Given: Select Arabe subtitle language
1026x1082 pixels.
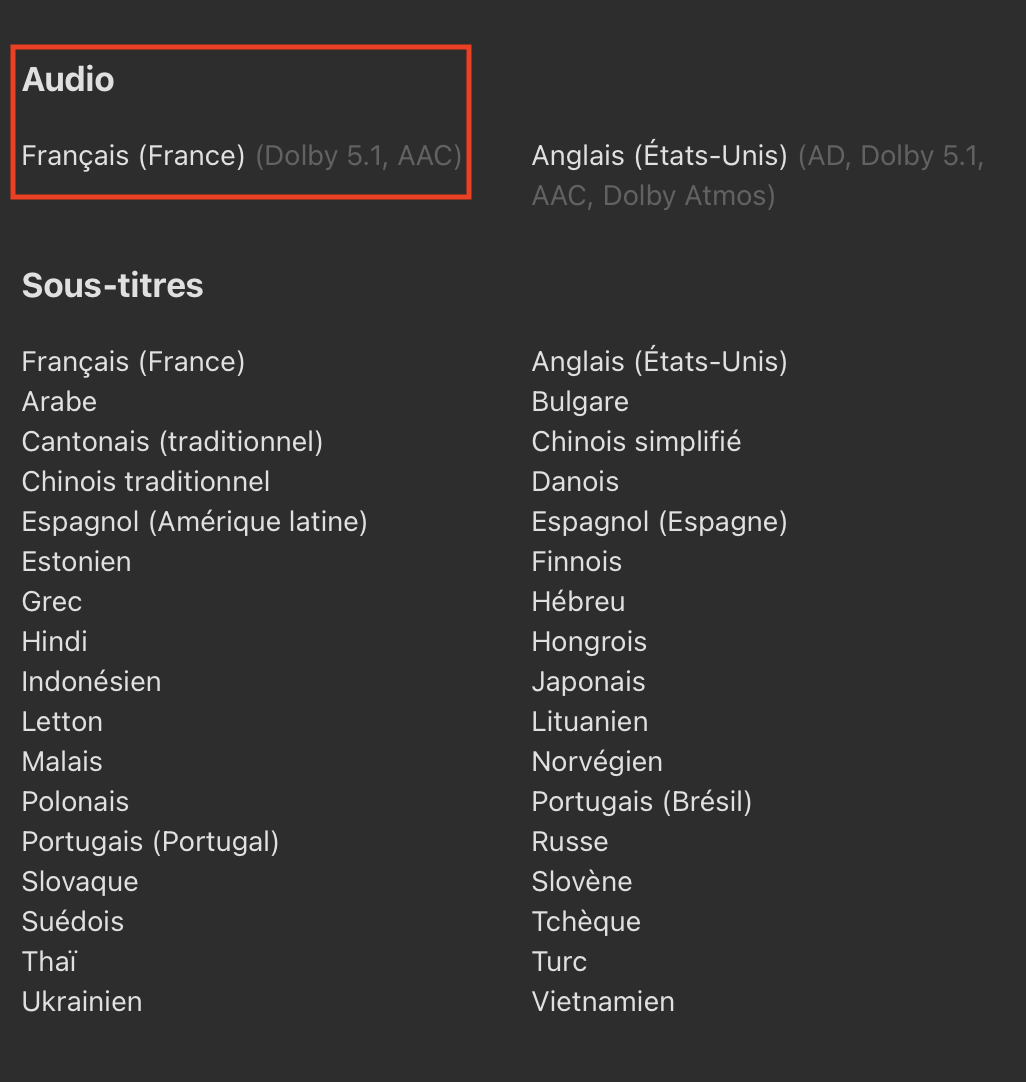Looking at the screenshot, I should [59, 401].
